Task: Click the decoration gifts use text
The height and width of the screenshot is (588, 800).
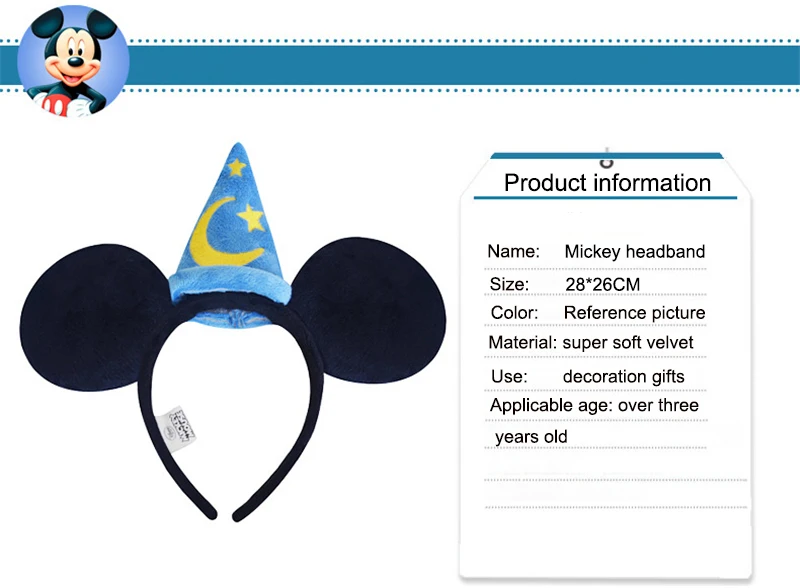Action: pyautogui.click(x=623, y=377)
